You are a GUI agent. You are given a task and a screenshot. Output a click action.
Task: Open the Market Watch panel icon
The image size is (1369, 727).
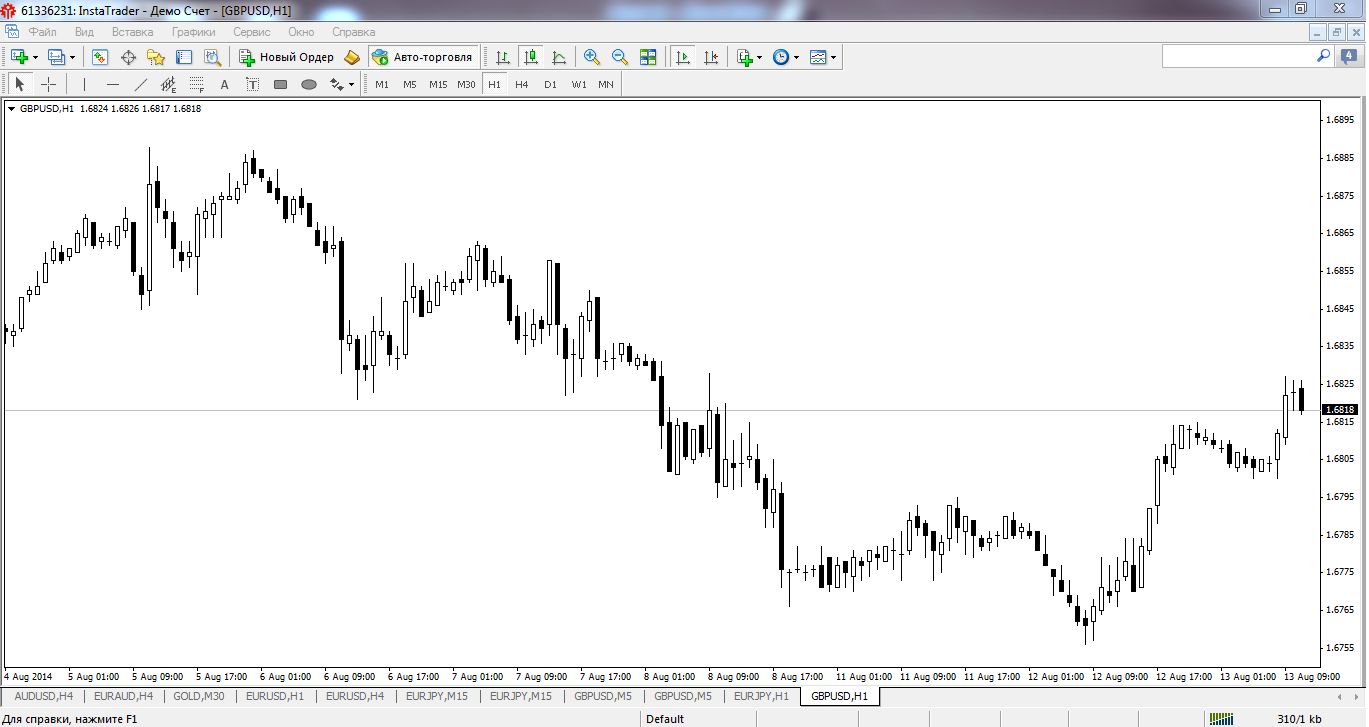[x=100, y=58]
